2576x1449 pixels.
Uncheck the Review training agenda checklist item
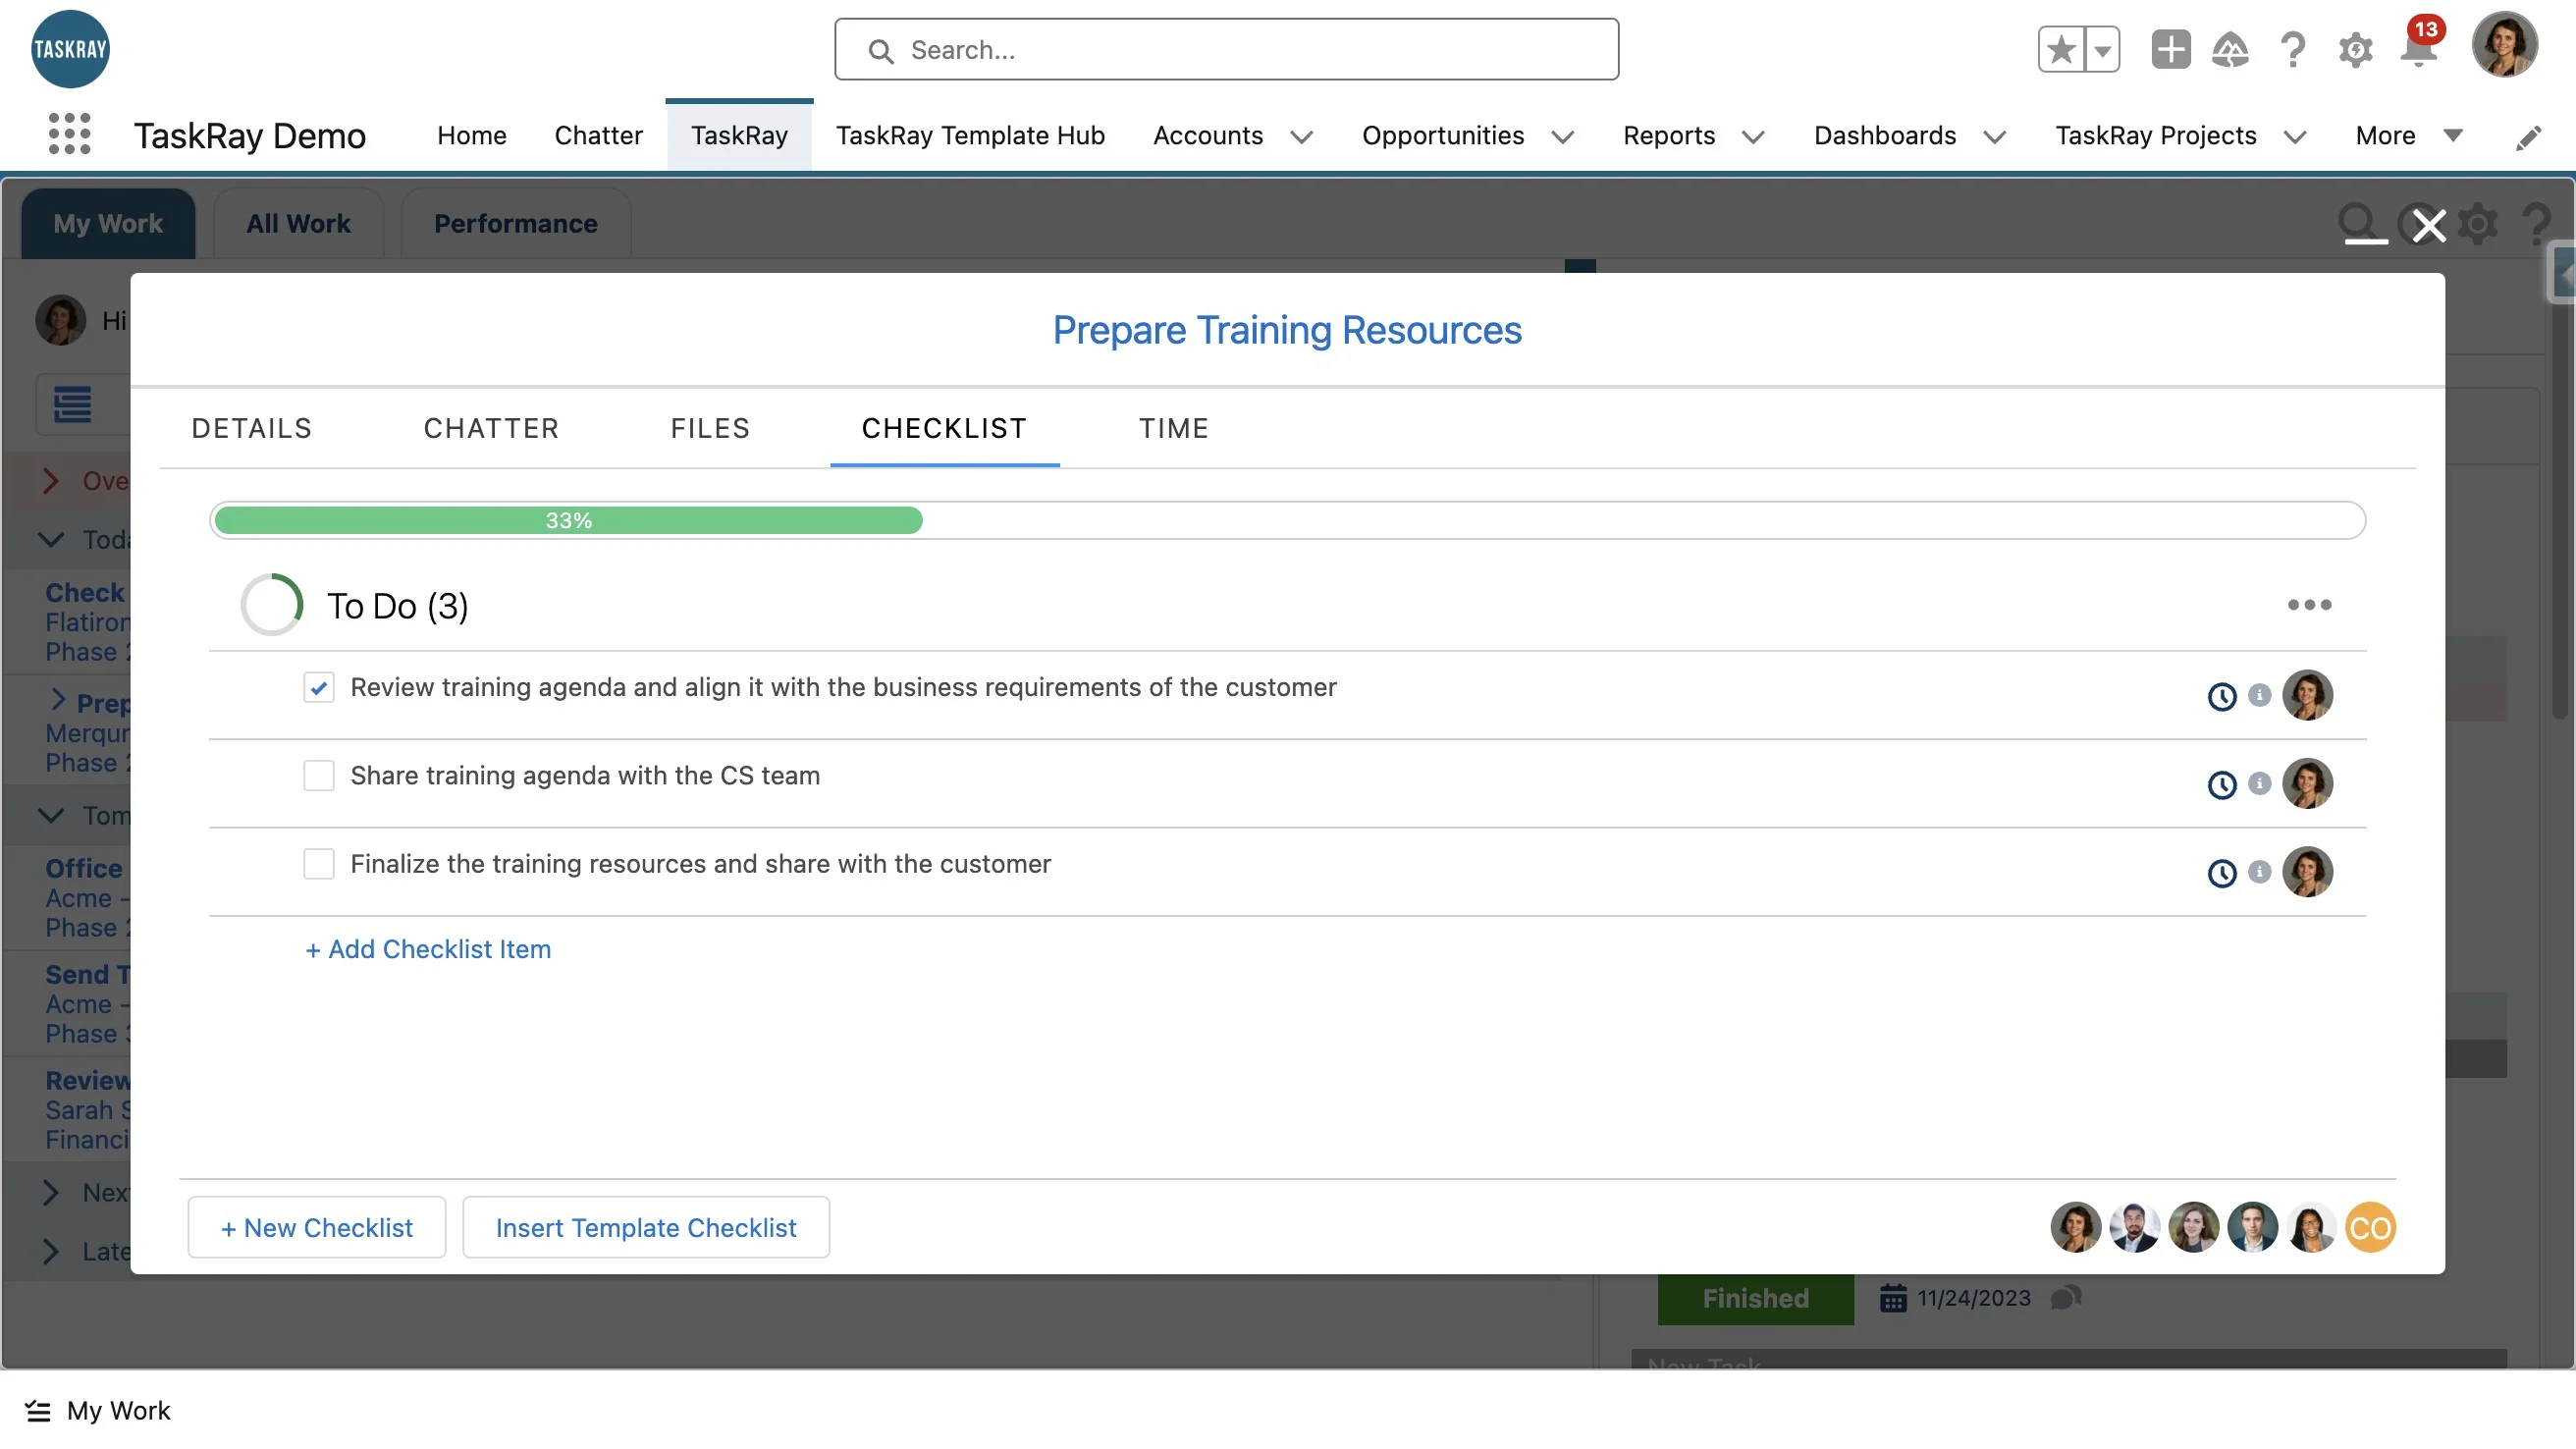coord(319,688)
